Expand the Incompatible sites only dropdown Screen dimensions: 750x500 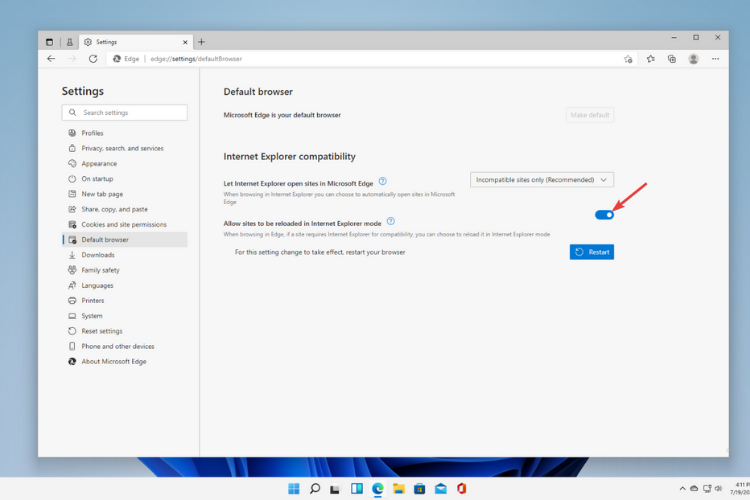[x=541, y=180]
